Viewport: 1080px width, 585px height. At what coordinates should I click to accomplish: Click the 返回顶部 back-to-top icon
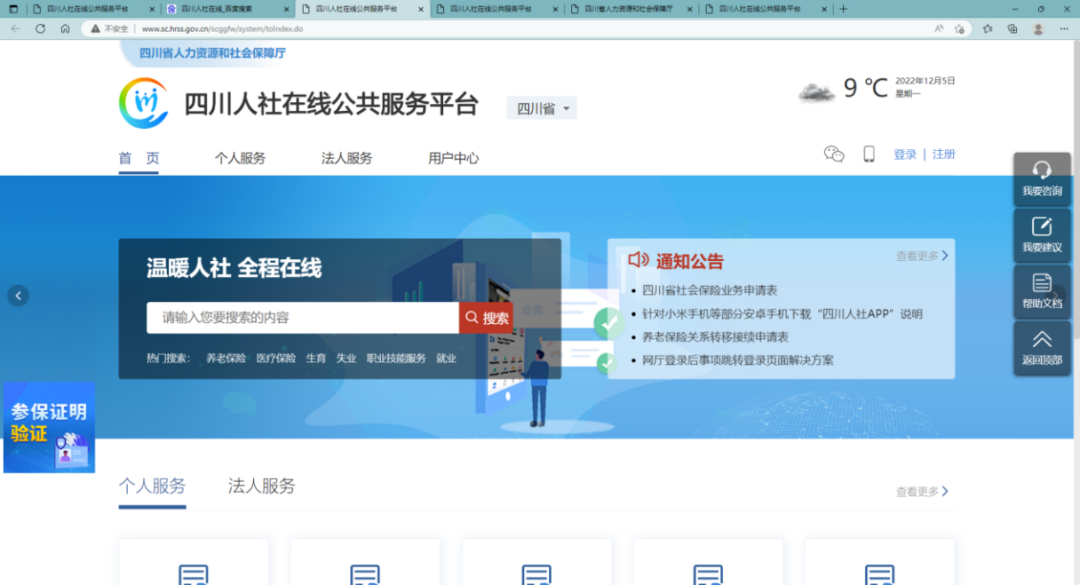pos(1042,341)
